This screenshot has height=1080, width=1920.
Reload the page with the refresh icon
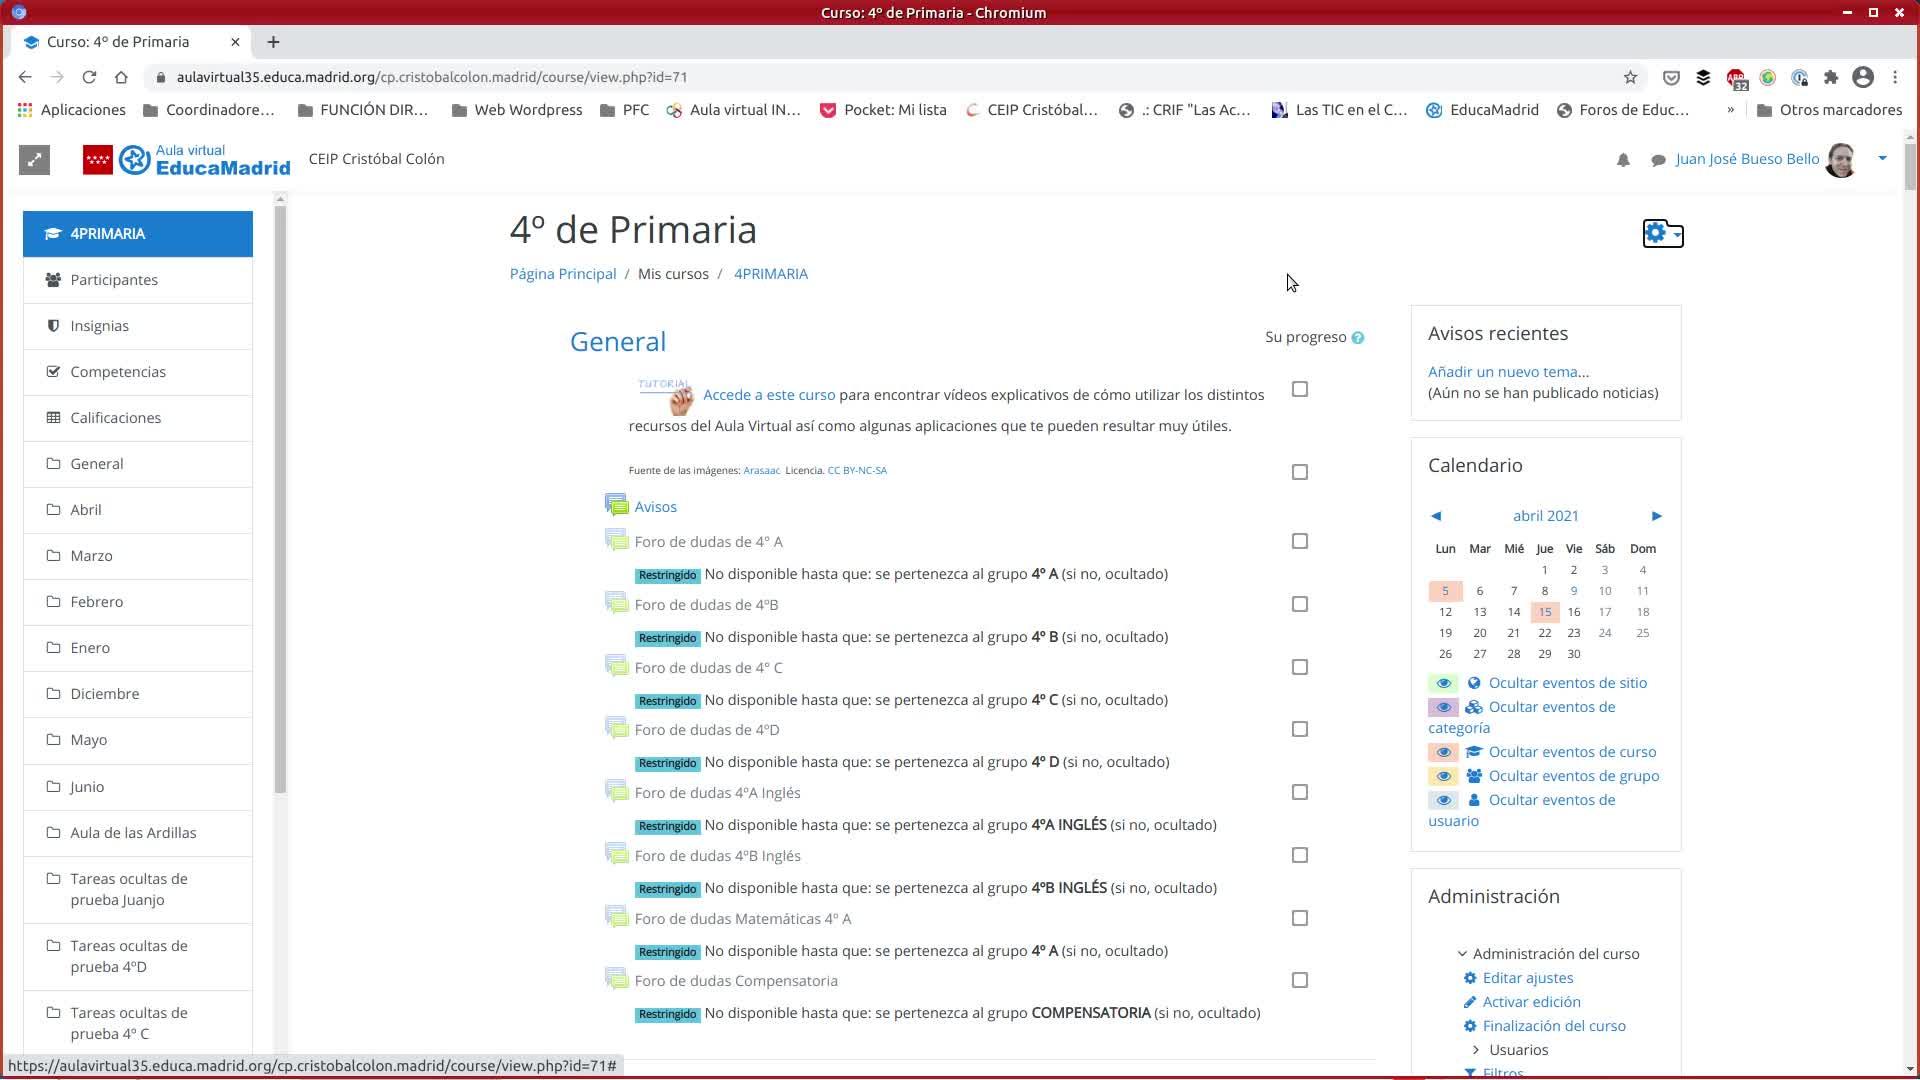click(x=89, y=77)
